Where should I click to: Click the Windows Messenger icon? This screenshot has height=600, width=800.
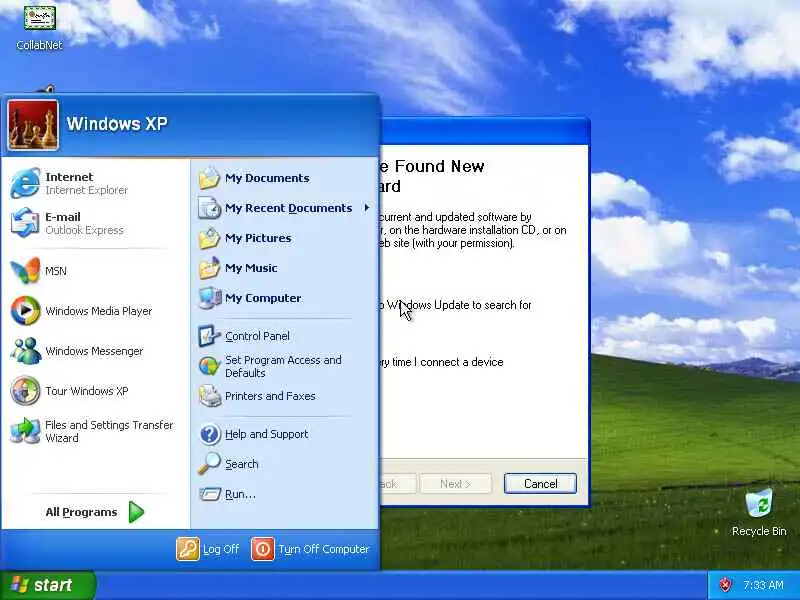pyautogui.click(x=25, y=351)
